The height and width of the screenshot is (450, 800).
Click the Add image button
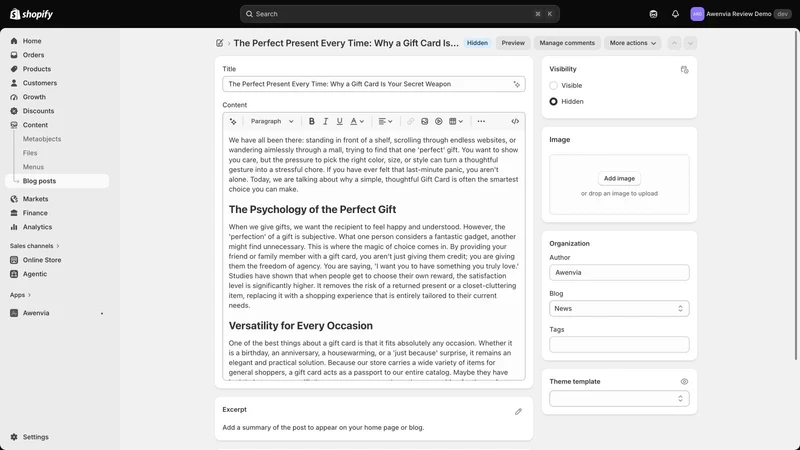click(619, 179)
